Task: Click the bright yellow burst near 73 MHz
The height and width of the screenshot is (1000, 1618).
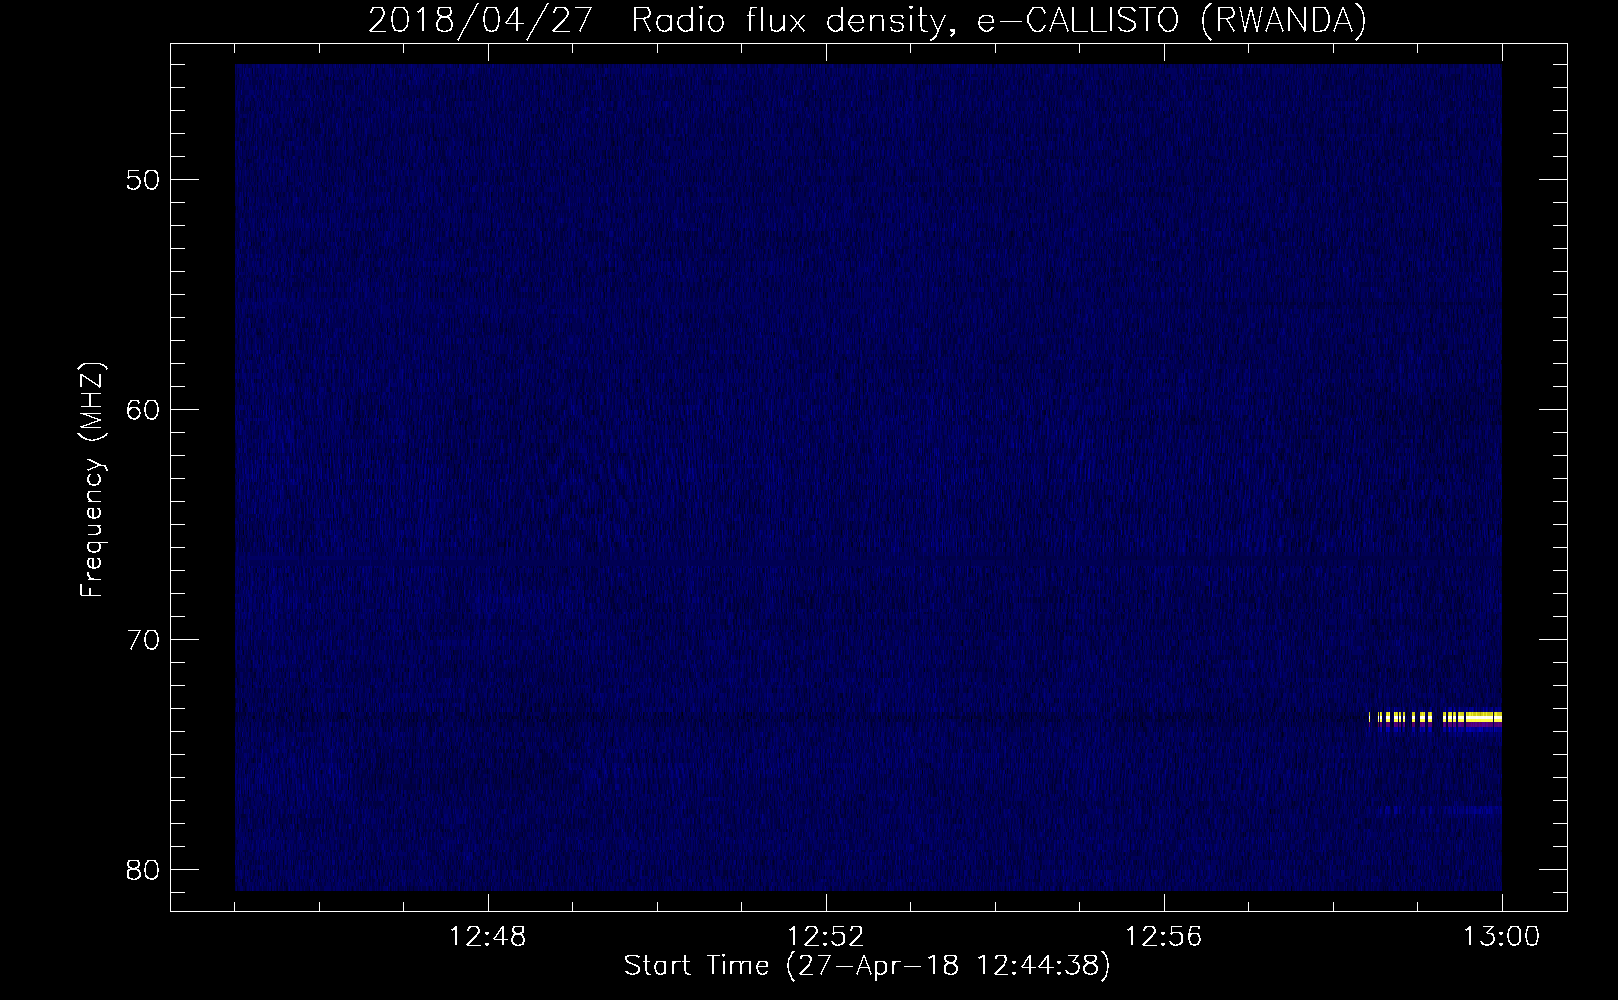Action: pos(1435,717)
